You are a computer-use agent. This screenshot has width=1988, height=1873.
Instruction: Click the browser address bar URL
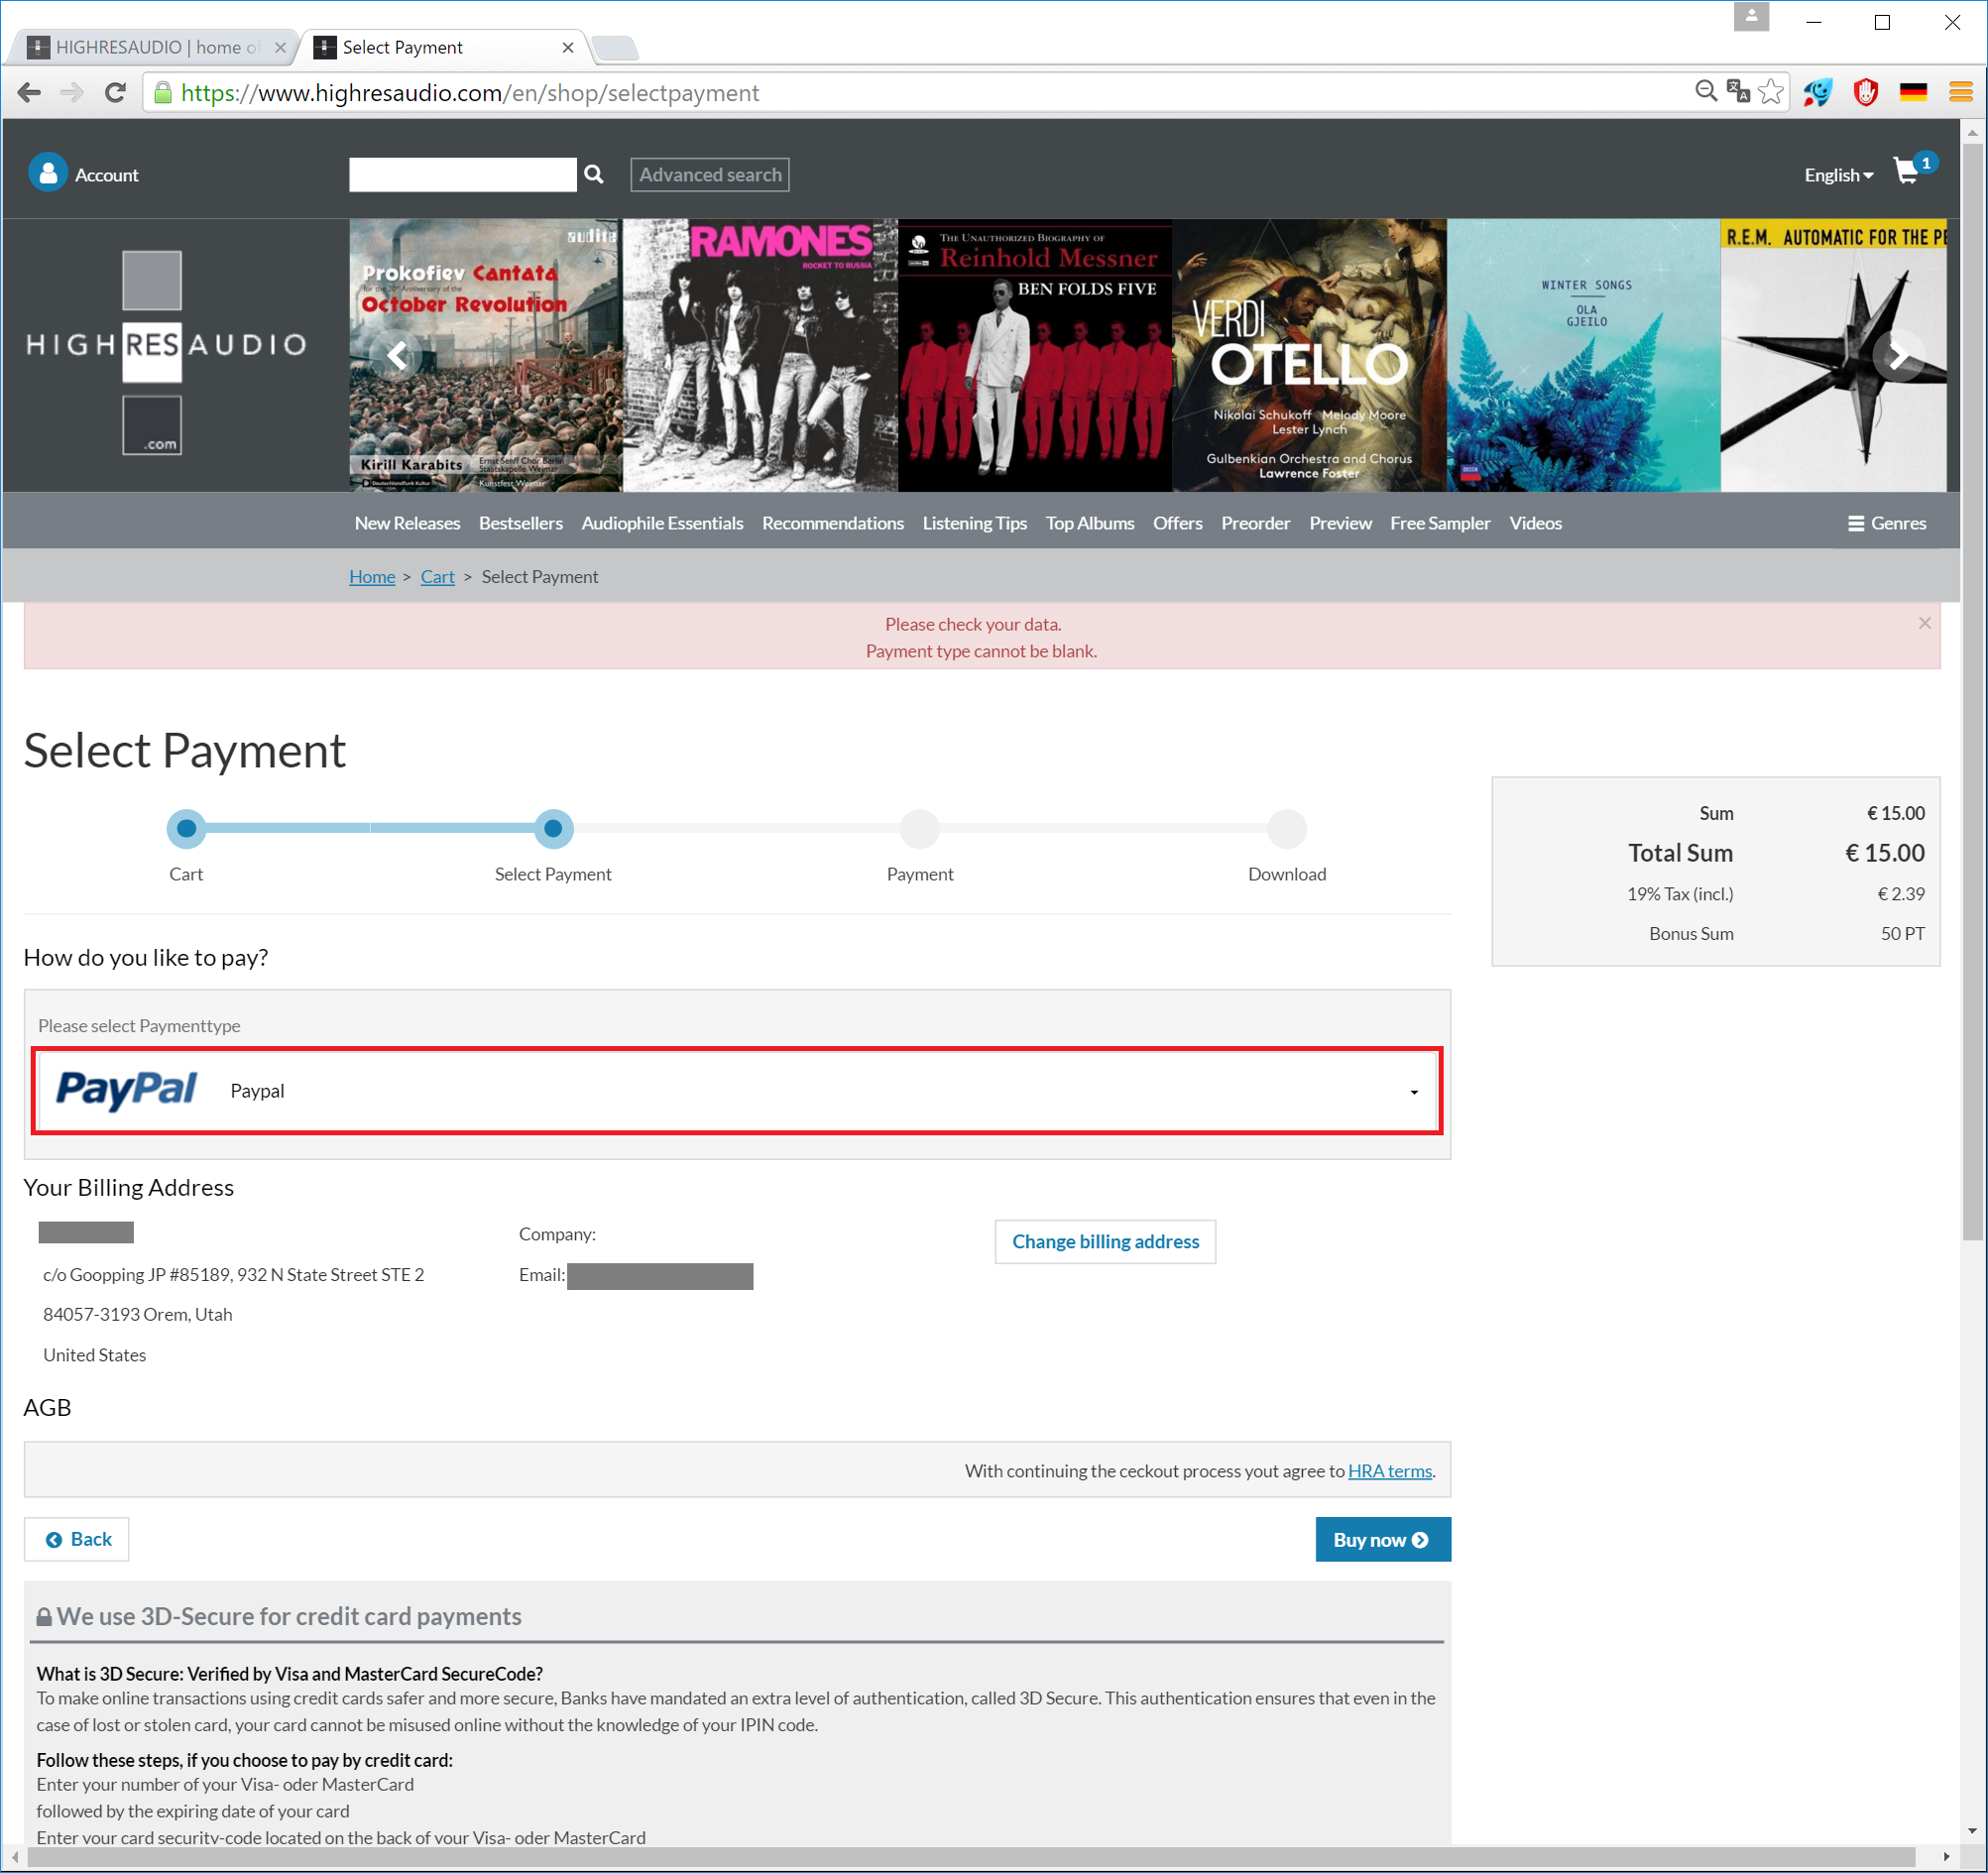(470, 93)
